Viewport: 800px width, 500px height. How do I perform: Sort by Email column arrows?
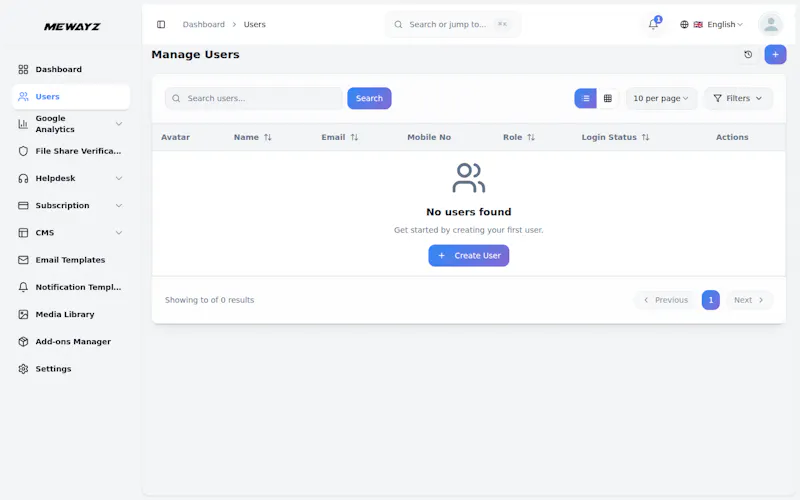(x=354, y=137)
